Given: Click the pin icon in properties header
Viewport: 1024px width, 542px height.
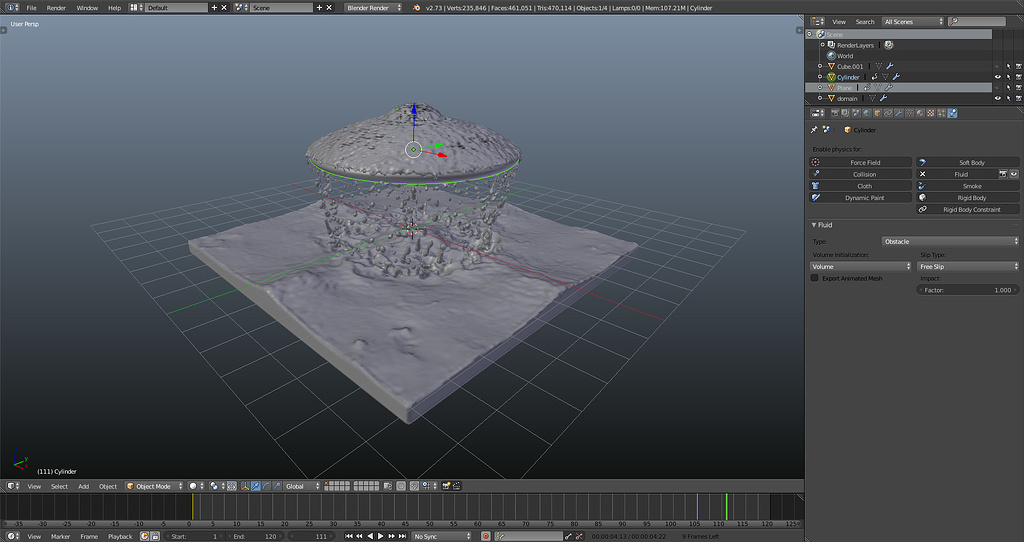Looking at the screenshot, I should pyautogui.click(x=814, y=130).
